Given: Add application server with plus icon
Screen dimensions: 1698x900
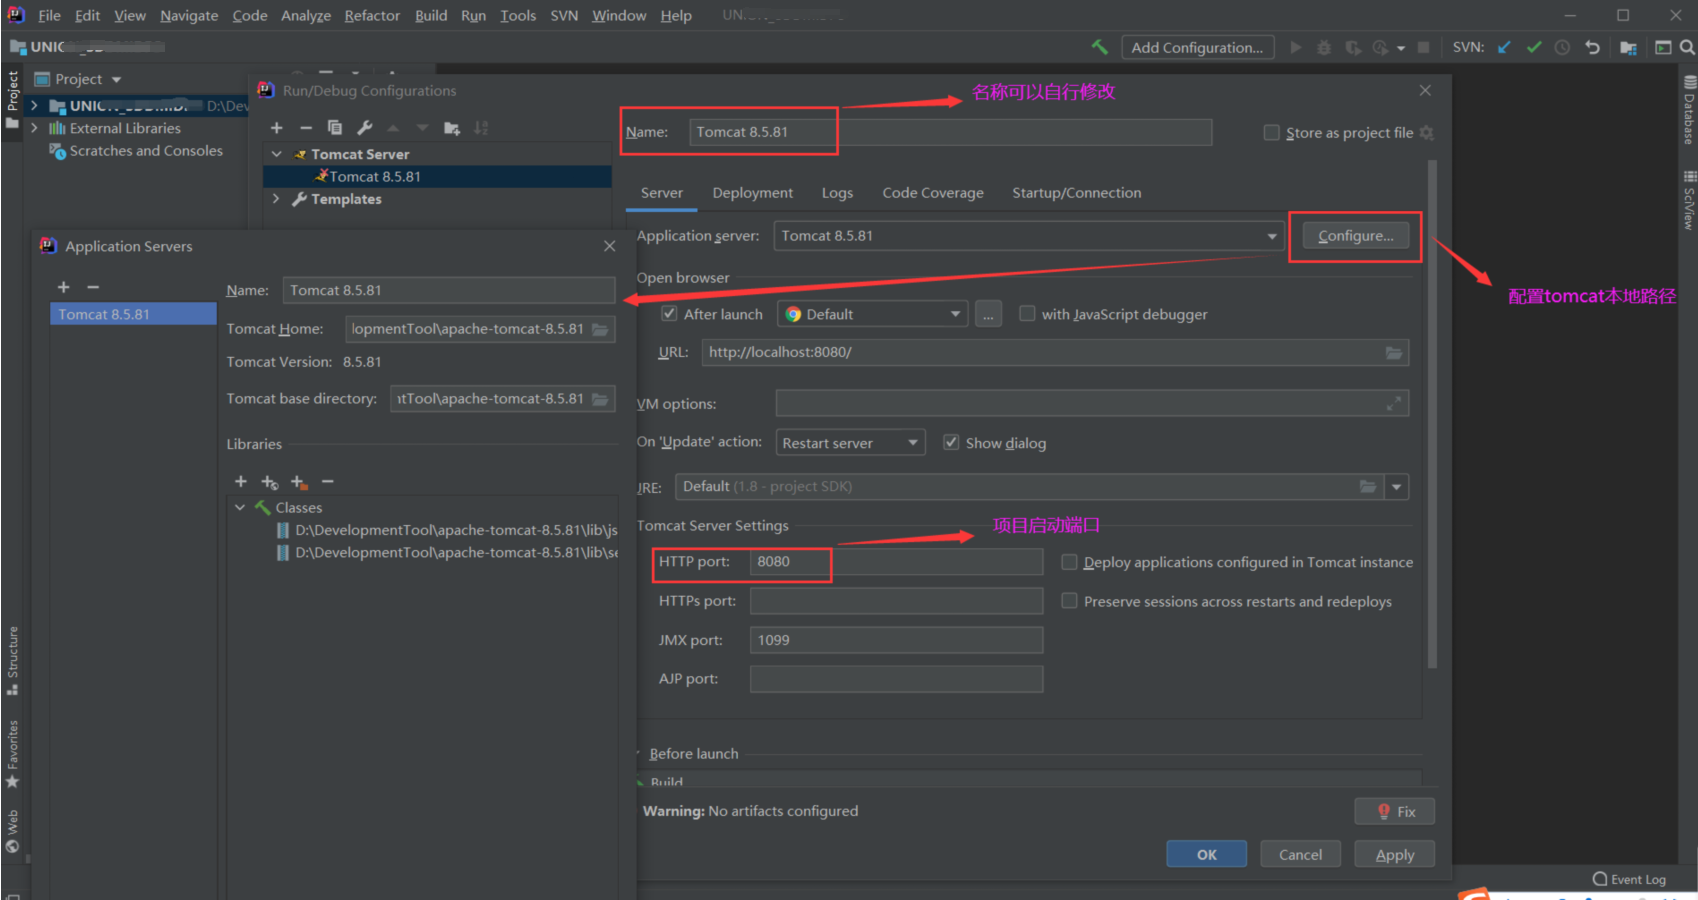Looking at the screenshot, I should tap(64, 287).
